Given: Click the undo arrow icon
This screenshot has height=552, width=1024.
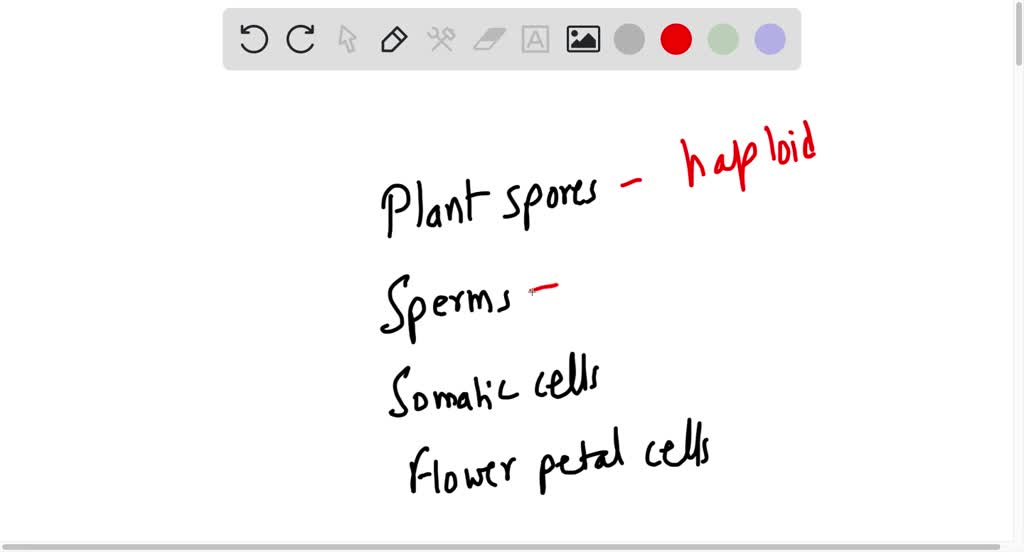Looking at the screenshot, I should 253,39.
